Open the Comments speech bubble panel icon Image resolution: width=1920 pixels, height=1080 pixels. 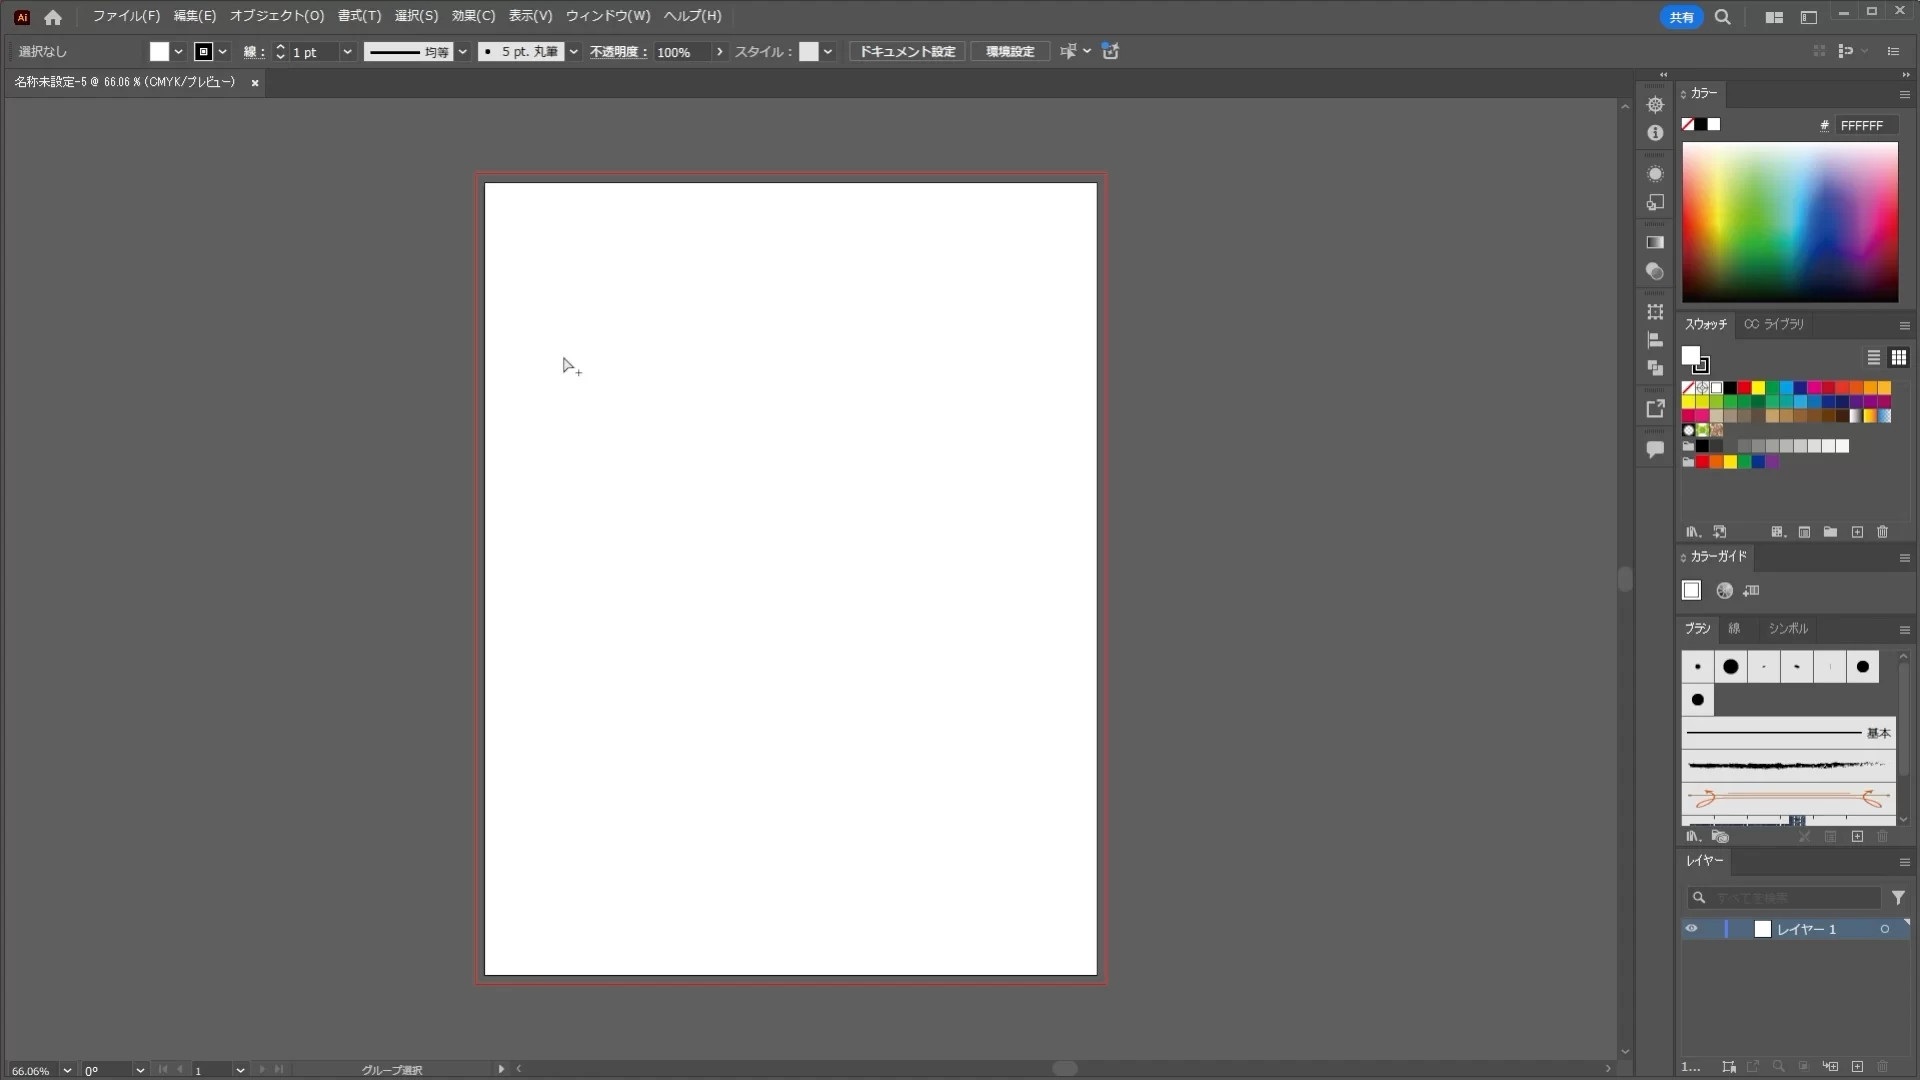point(1655,449)
